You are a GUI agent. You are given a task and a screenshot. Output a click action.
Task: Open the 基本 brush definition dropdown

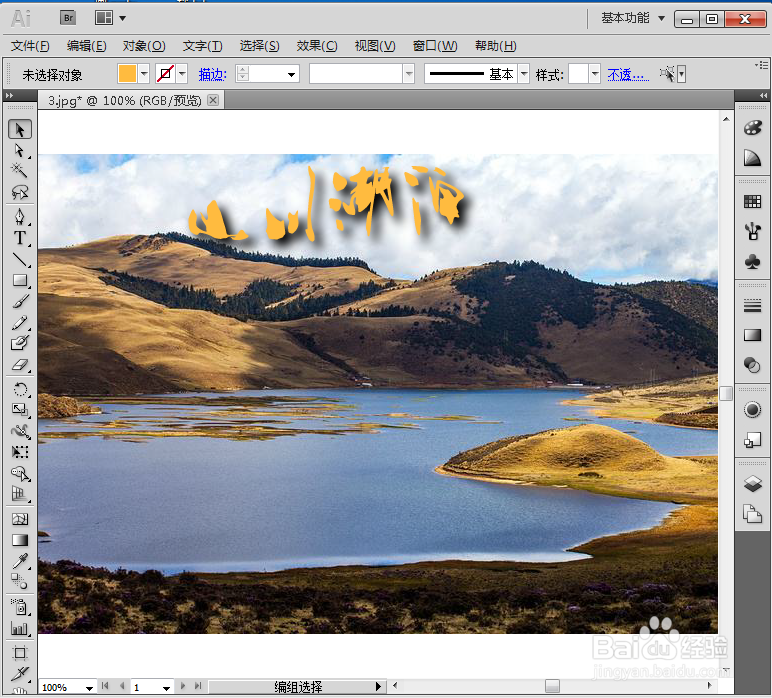524,74
